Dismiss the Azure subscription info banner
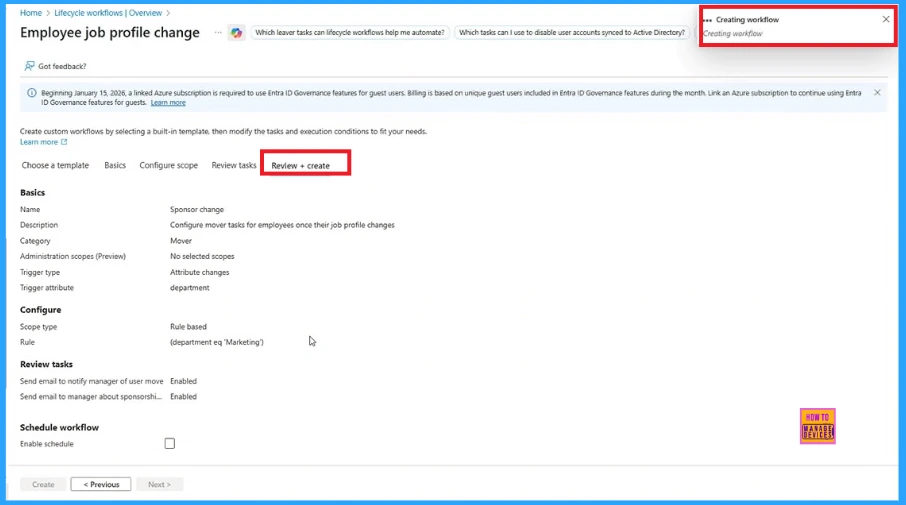Image resolution: width=906 pixels, height=505 pixels. (x=877, y=92)
